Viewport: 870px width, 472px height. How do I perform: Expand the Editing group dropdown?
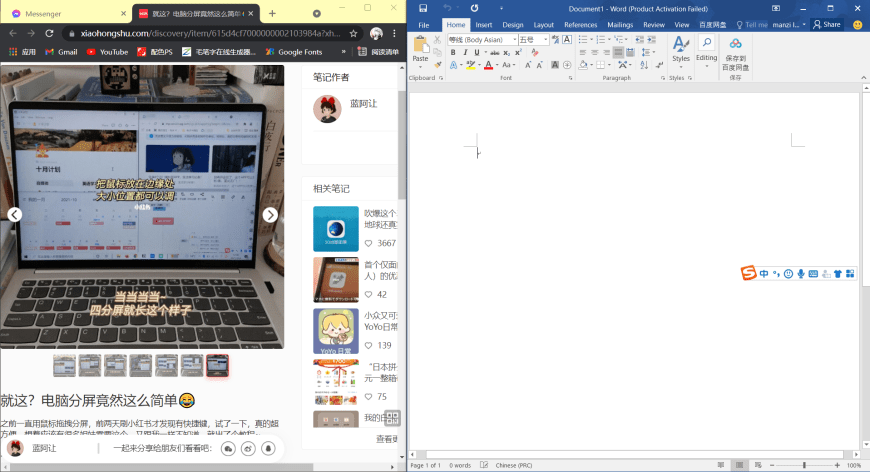coord(706,58)
